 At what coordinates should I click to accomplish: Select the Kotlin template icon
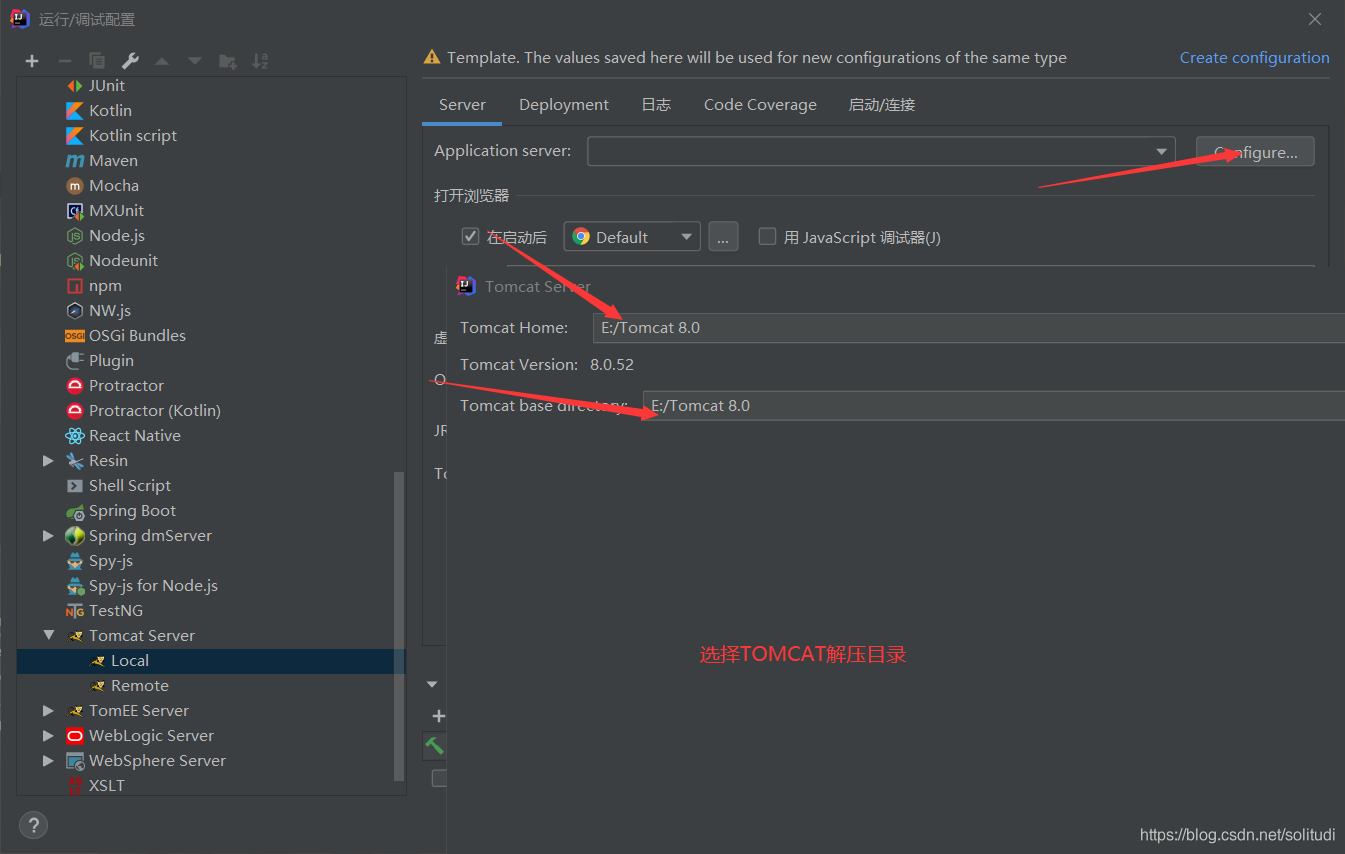pos(75,111)
